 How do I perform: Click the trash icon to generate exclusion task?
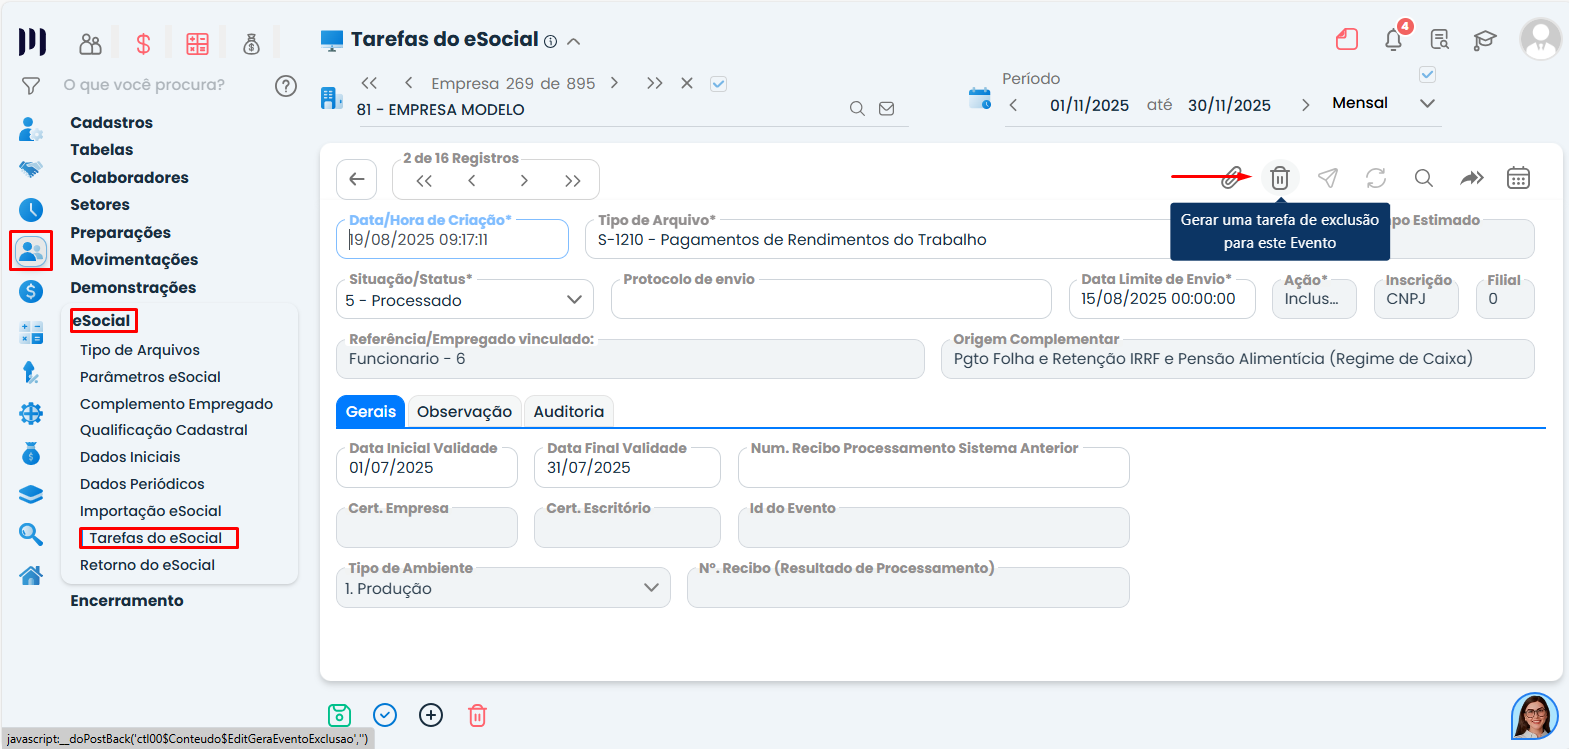(1279, 178)
